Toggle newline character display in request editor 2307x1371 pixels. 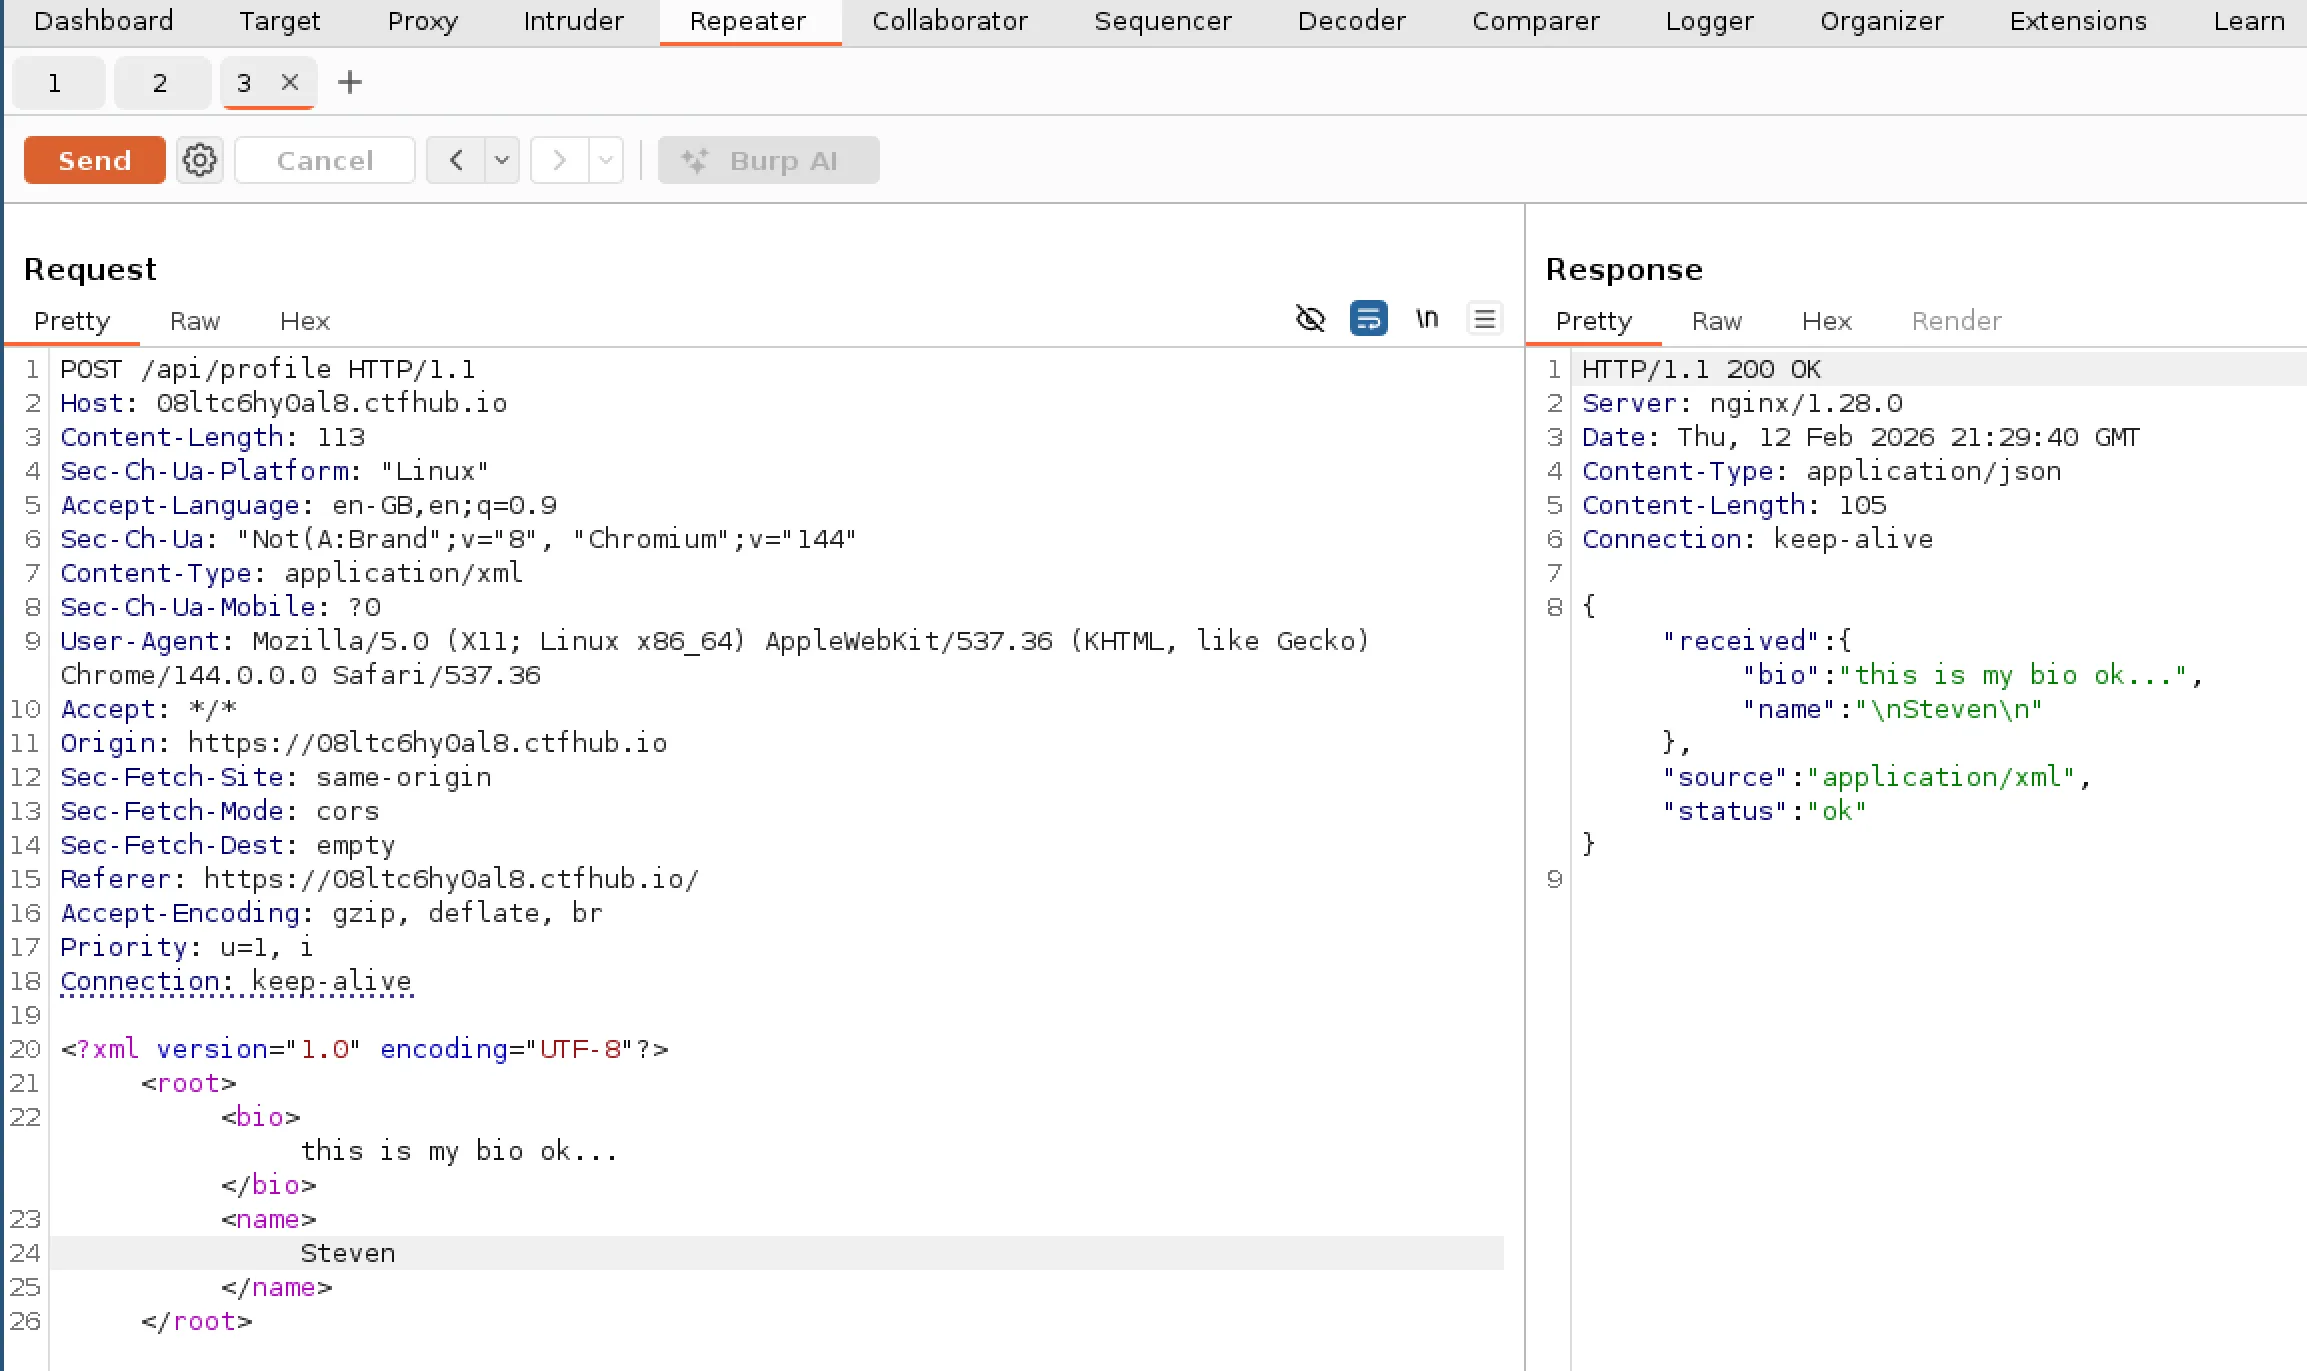click(x=1427, y=318)
